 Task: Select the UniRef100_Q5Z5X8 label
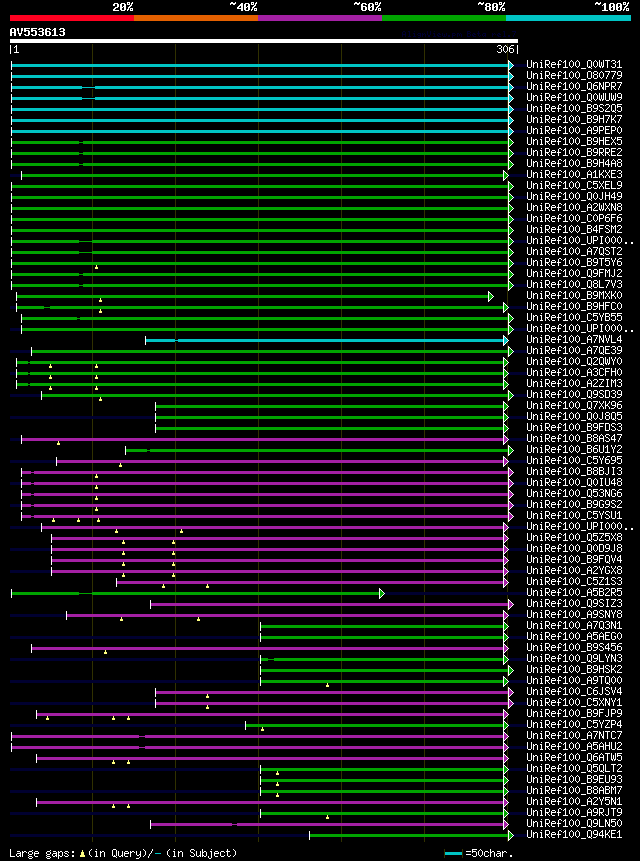coord(574,538)
